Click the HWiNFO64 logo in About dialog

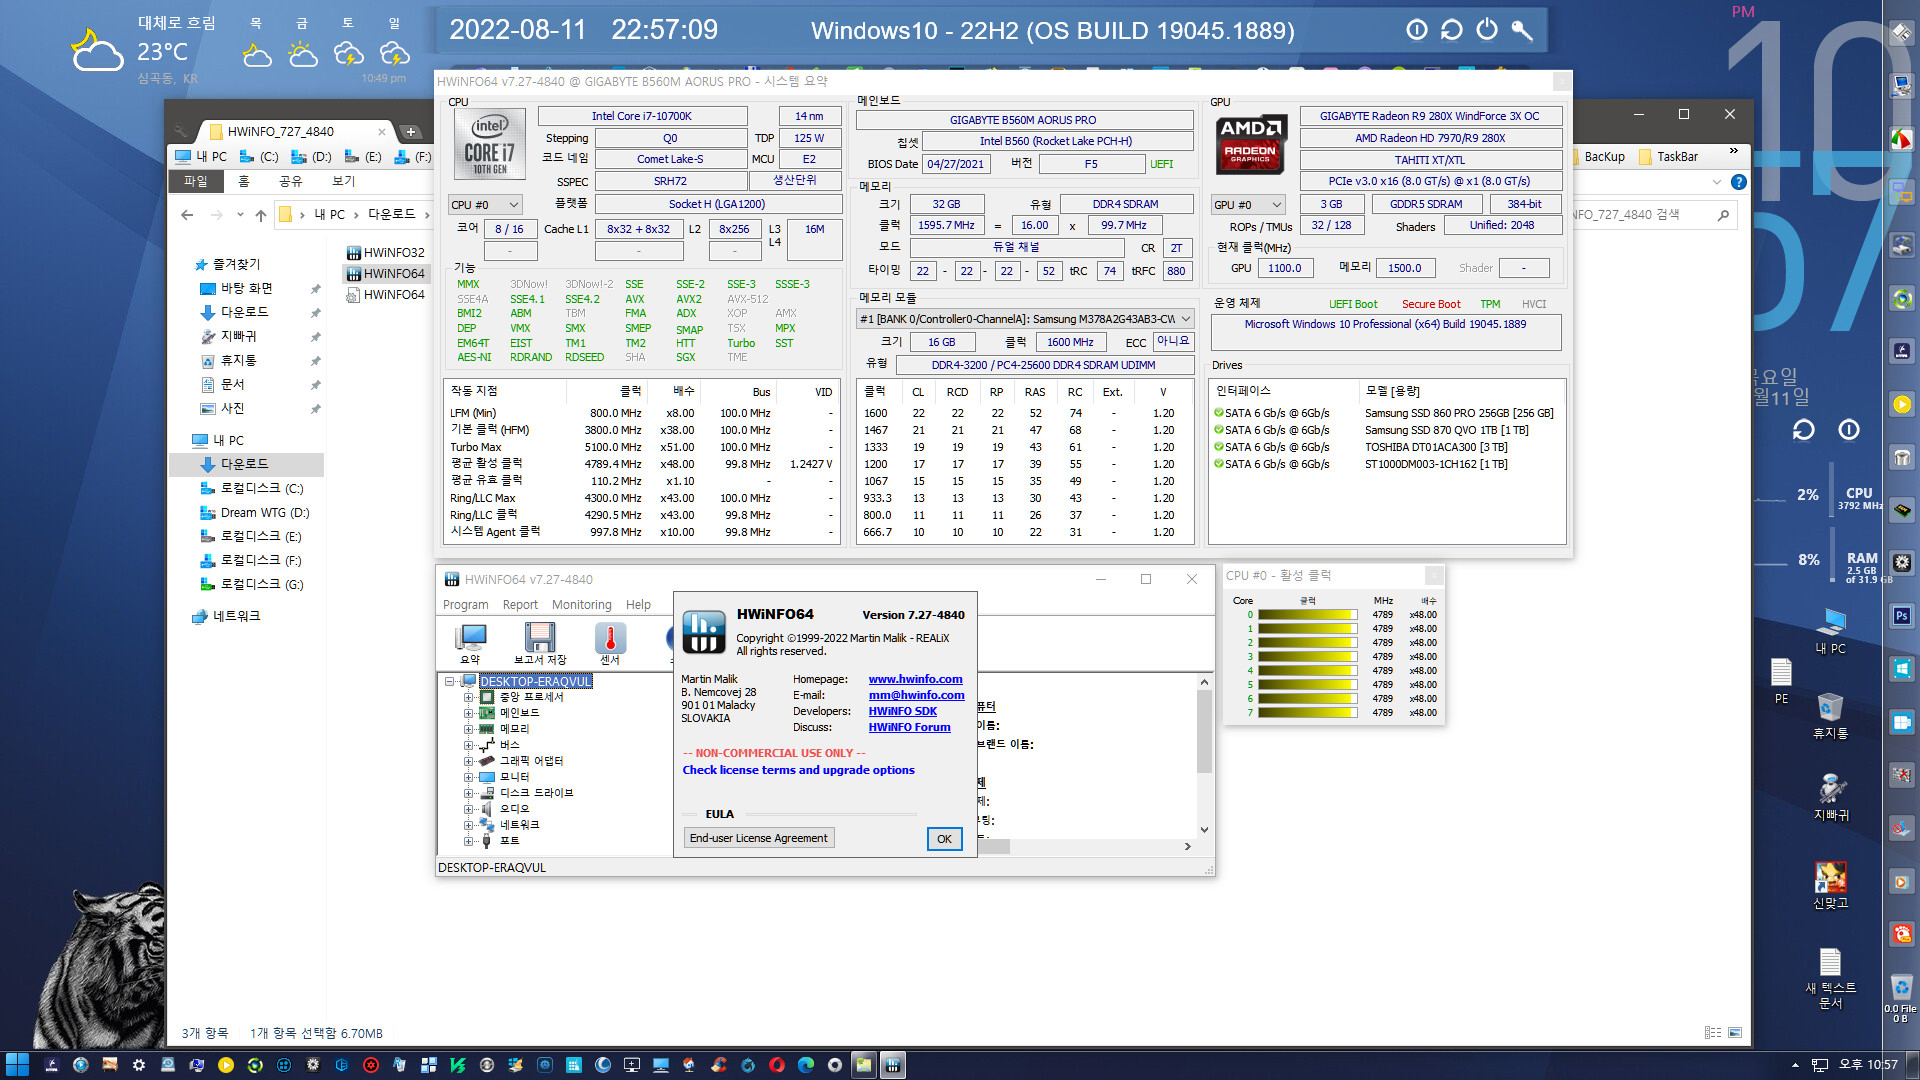point(703,632)
